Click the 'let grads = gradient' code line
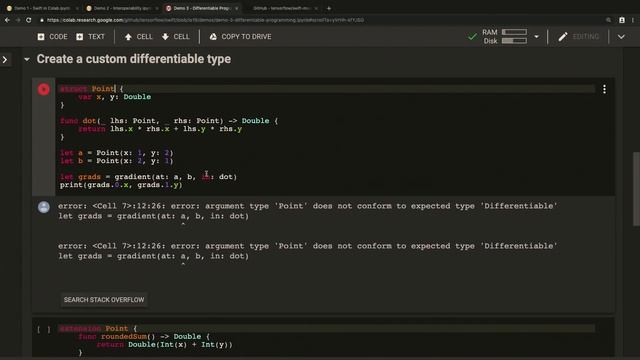Viewport: 640px width, 360px height. 148,177
